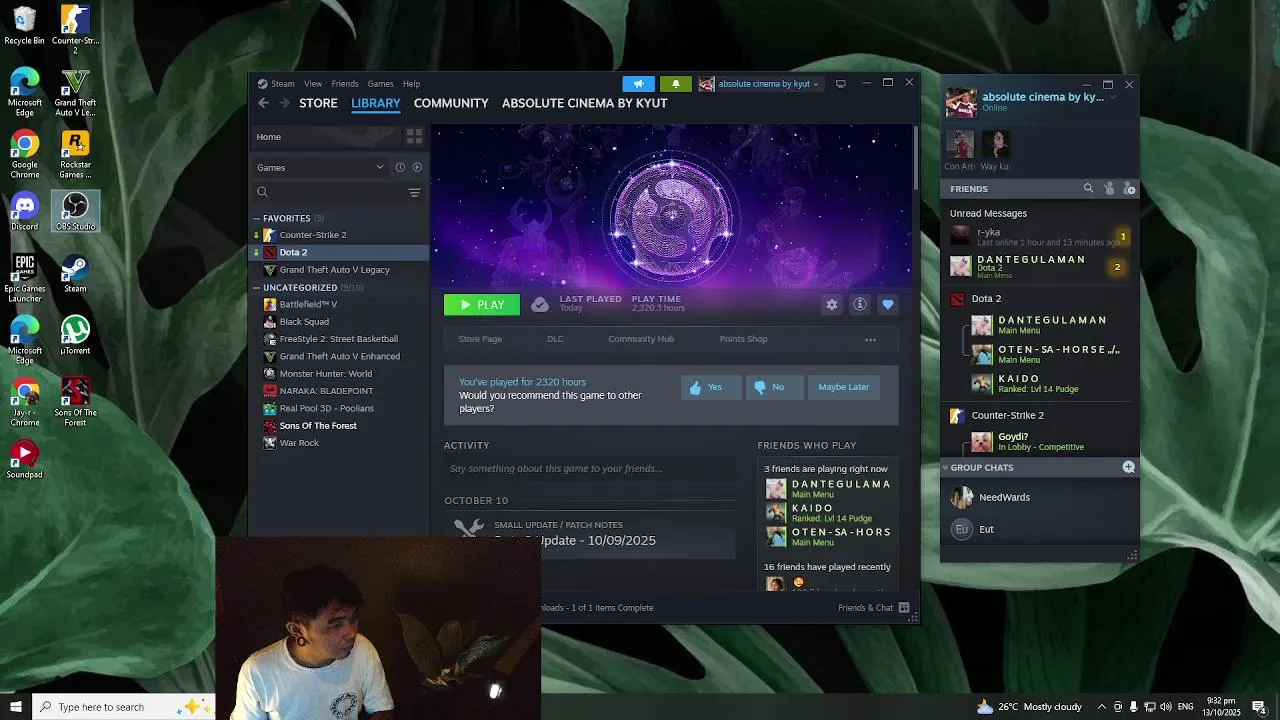Click No thumbs-down recommendation button

(774, 387)
